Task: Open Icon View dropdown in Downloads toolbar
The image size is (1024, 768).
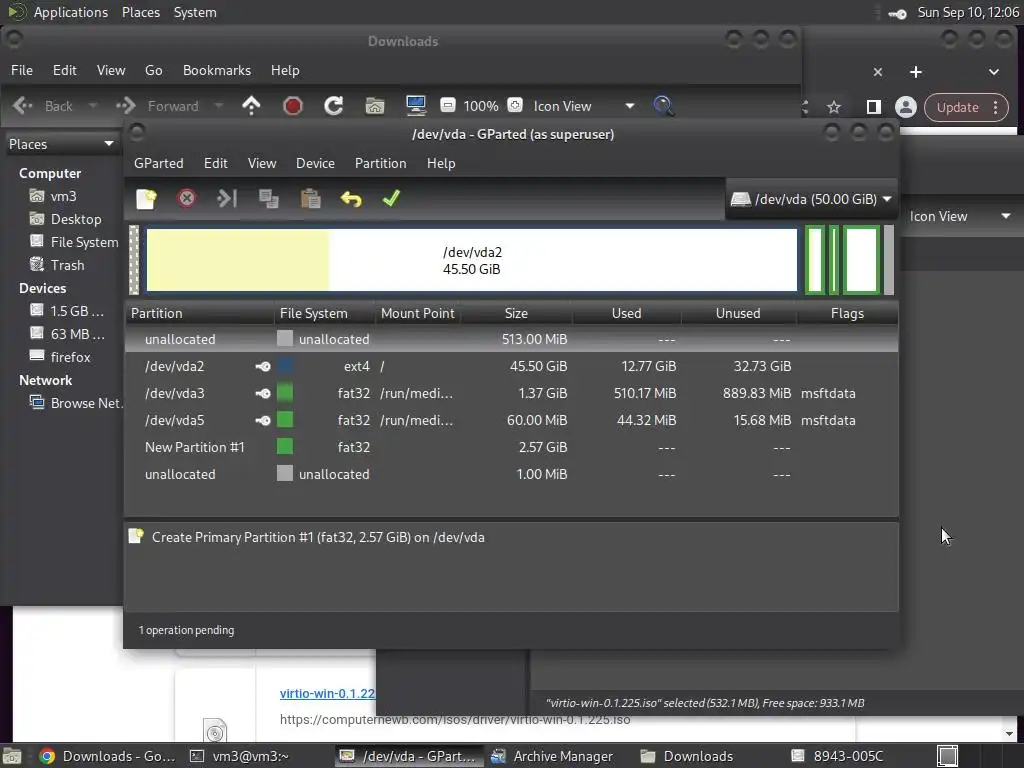Action: click(583, 106)
